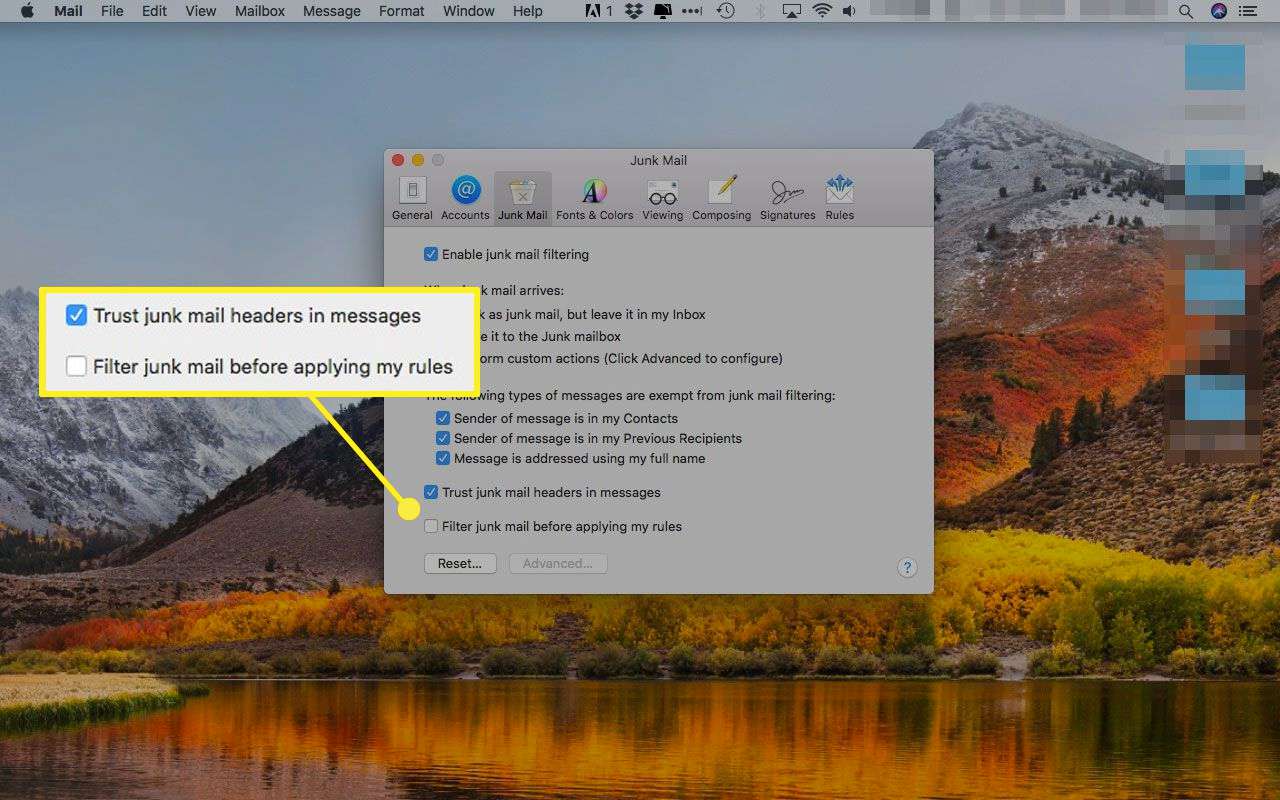Open the Dropbox menu bar item
Viewport: 1280px width, 800px height.
coord(633,12)
